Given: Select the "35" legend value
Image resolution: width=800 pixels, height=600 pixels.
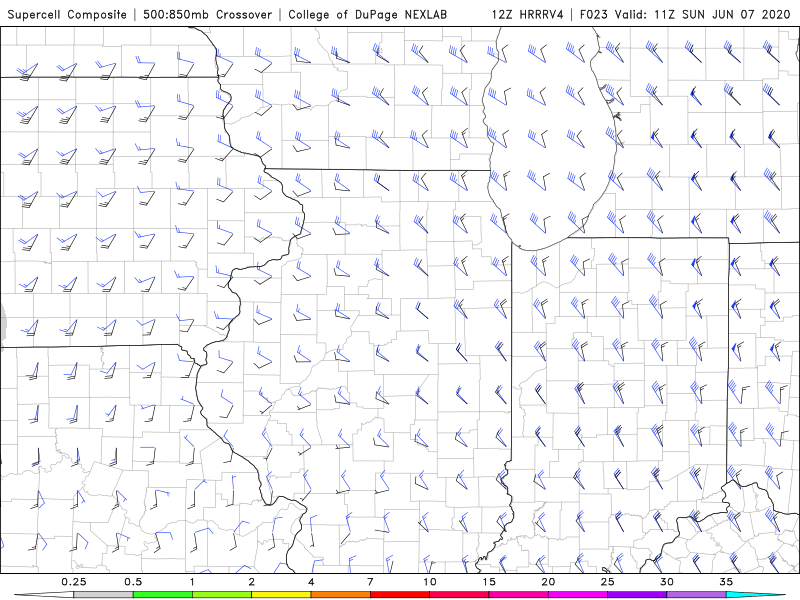Looking at the screenshot, I should click(726, 582).
